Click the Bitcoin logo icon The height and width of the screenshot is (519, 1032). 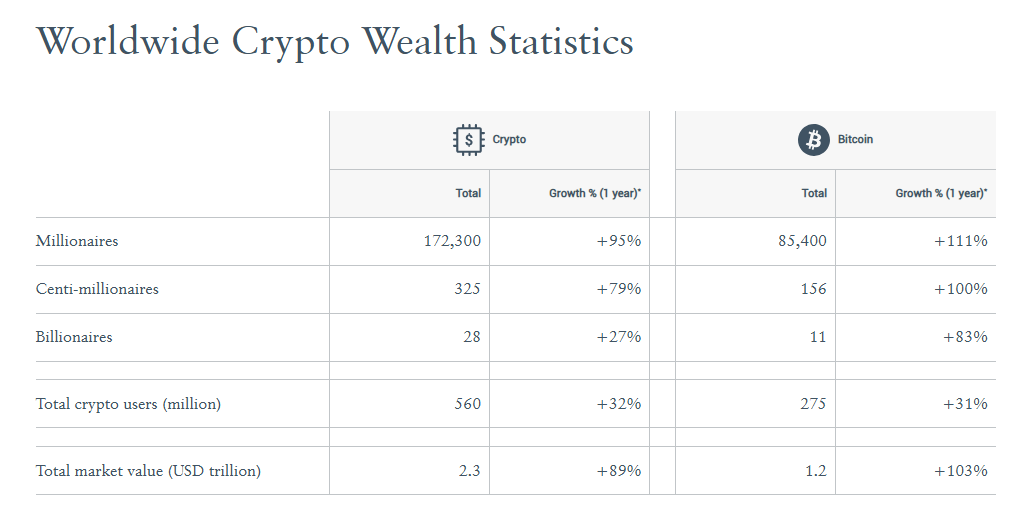(x=814, y=140)
